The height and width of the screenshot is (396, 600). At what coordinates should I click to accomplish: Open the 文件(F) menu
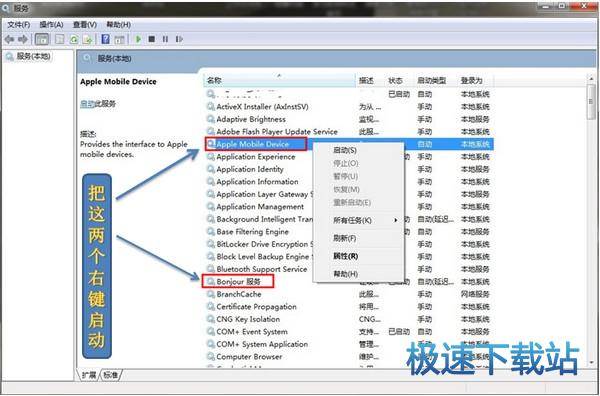click(x=19, y=25)
